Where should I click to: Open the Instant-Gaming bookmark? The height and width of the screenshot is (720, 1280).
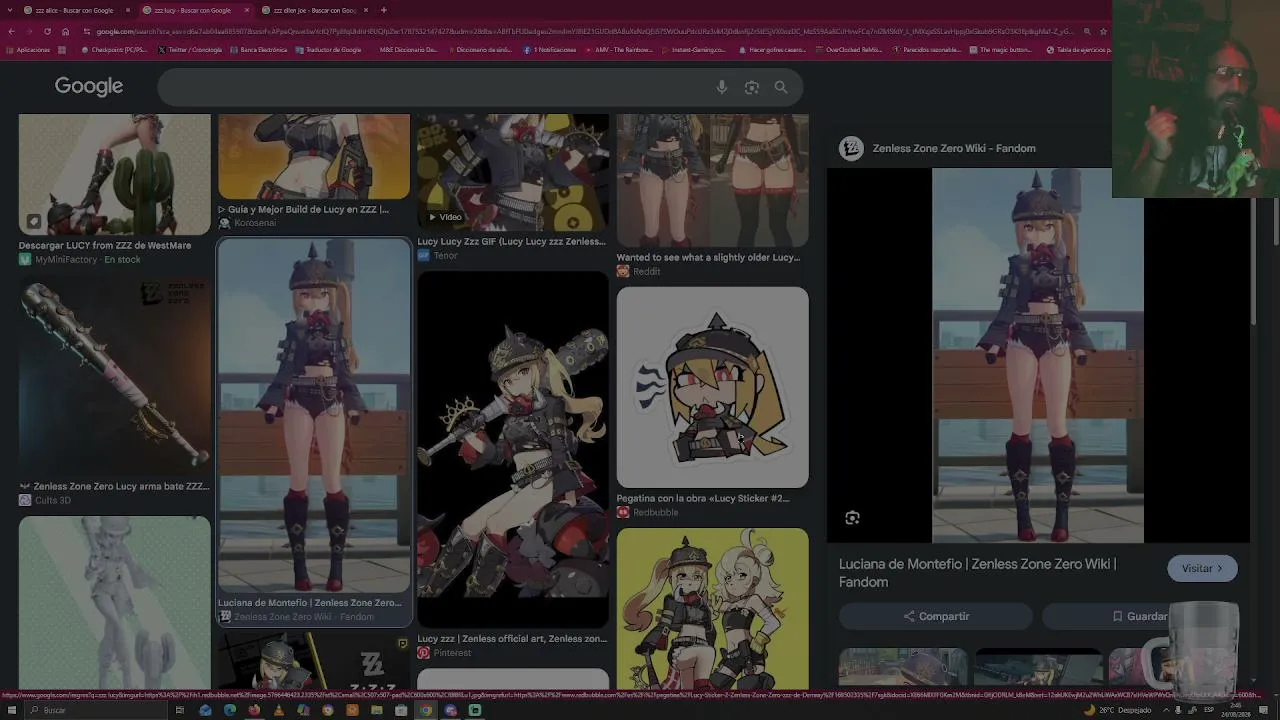point(692,49)
